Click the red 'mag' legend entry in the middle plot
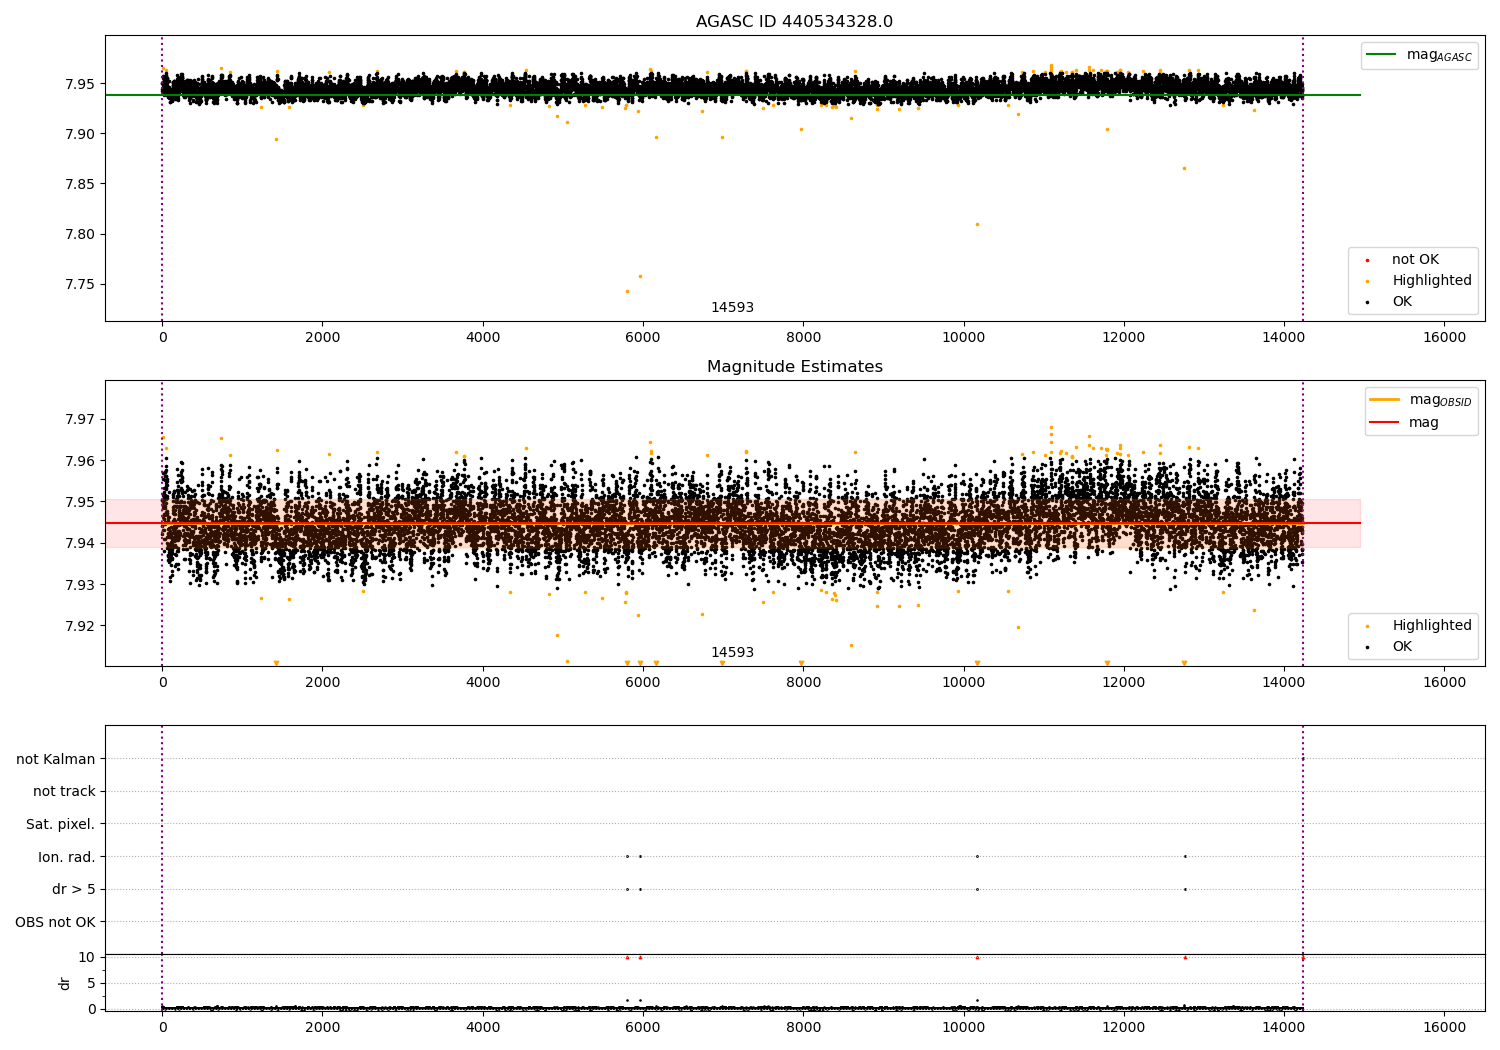 point(1423,423)
